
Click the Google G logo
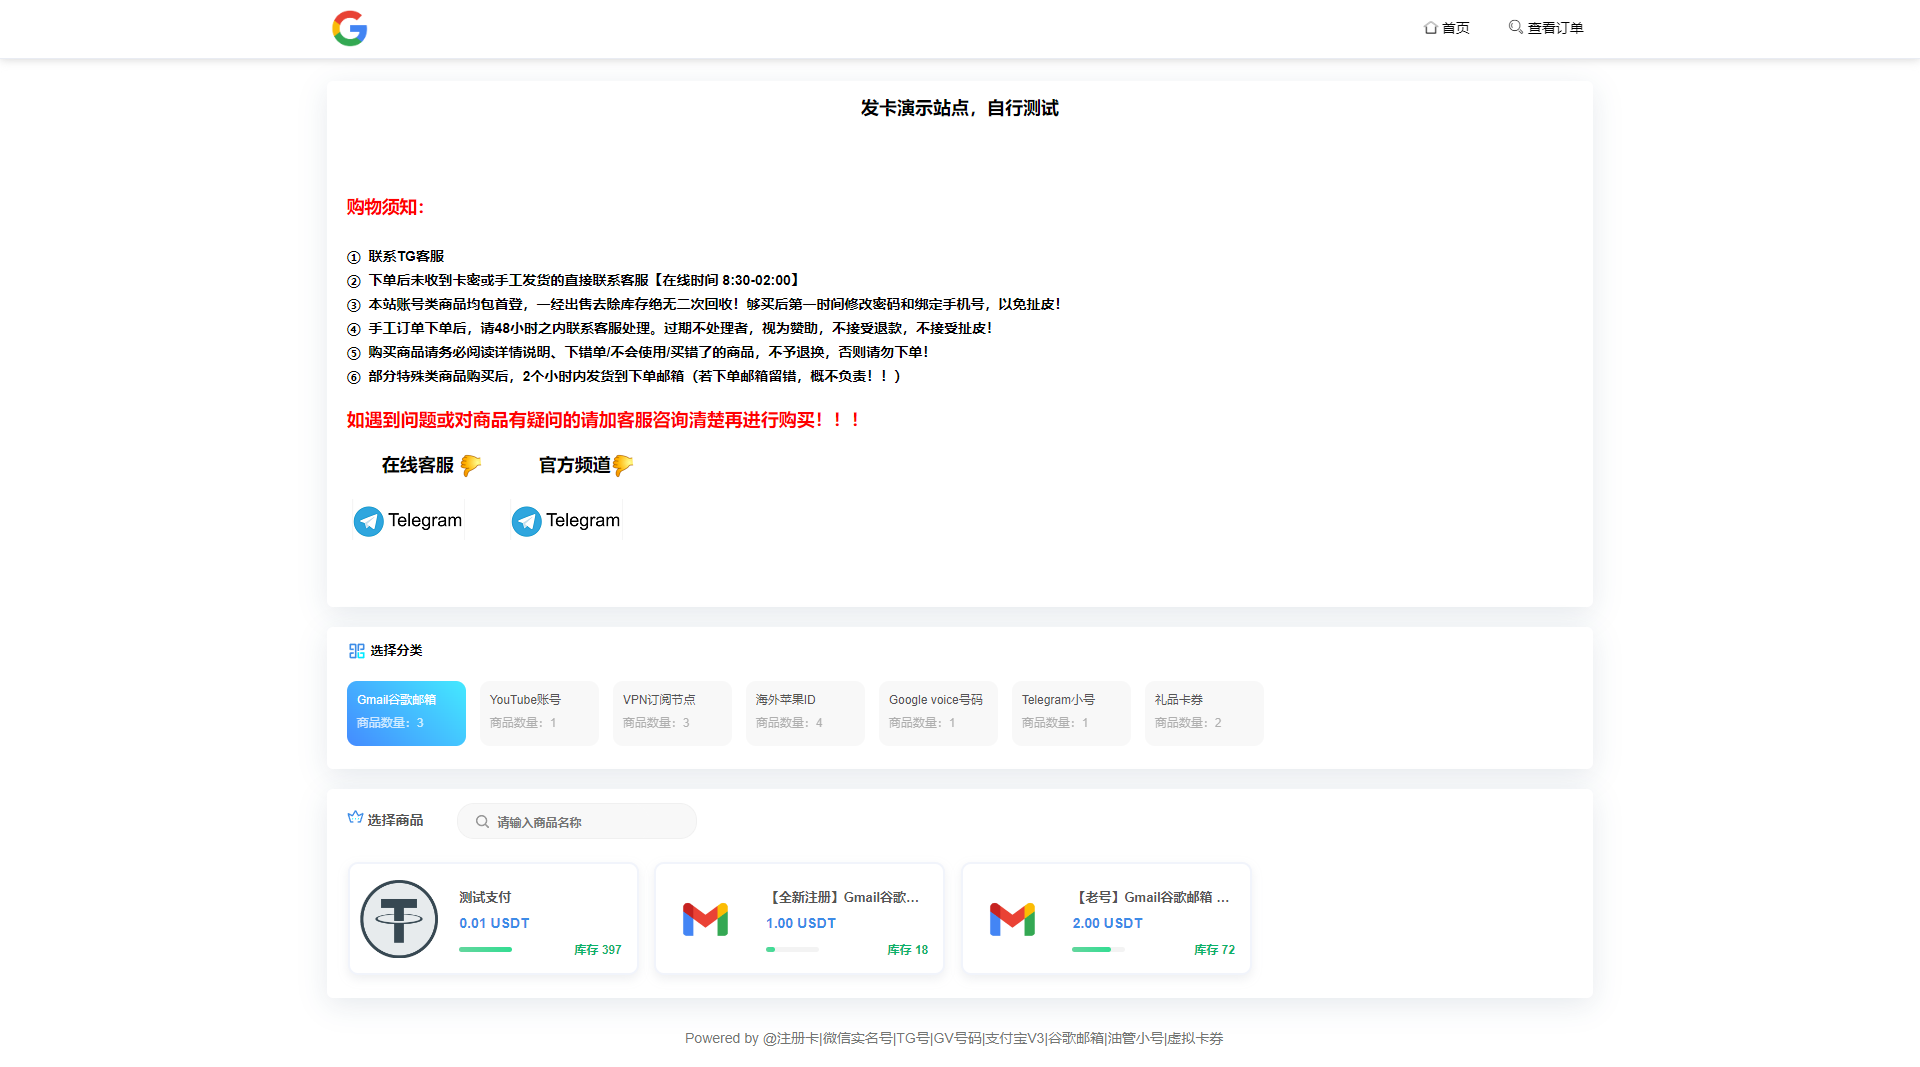349,28
